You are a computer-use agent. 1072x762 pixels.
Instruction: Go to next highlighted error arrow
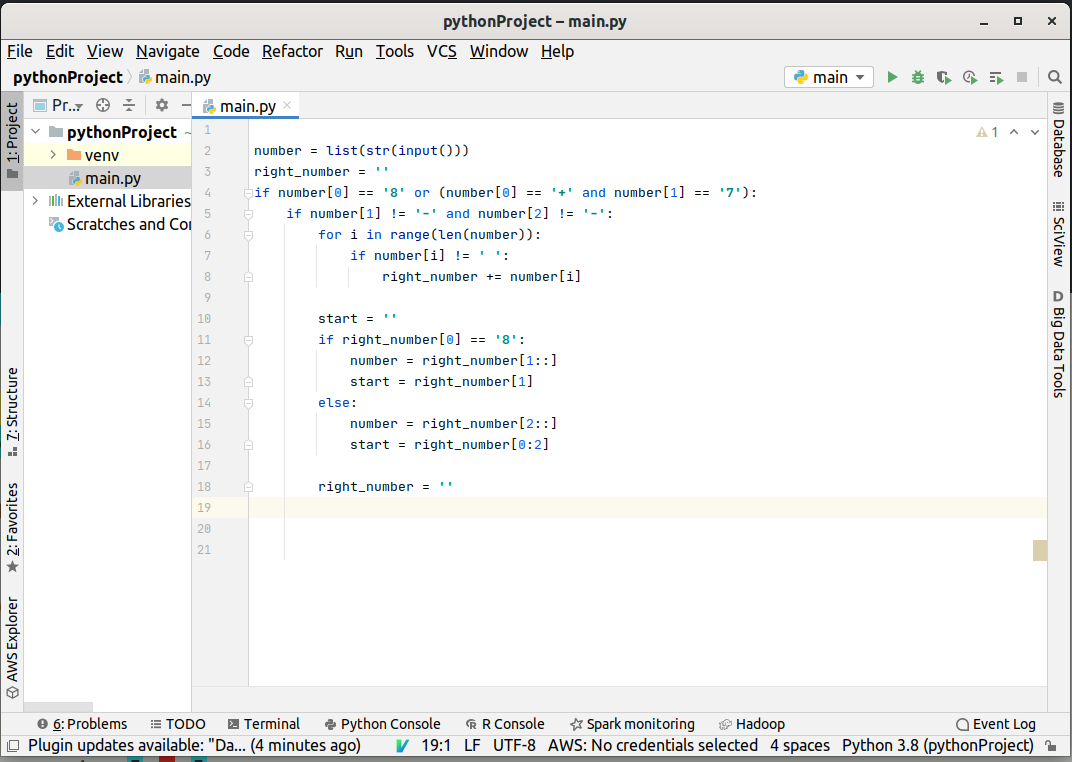pyautogui.click(x=1035, y=132)
